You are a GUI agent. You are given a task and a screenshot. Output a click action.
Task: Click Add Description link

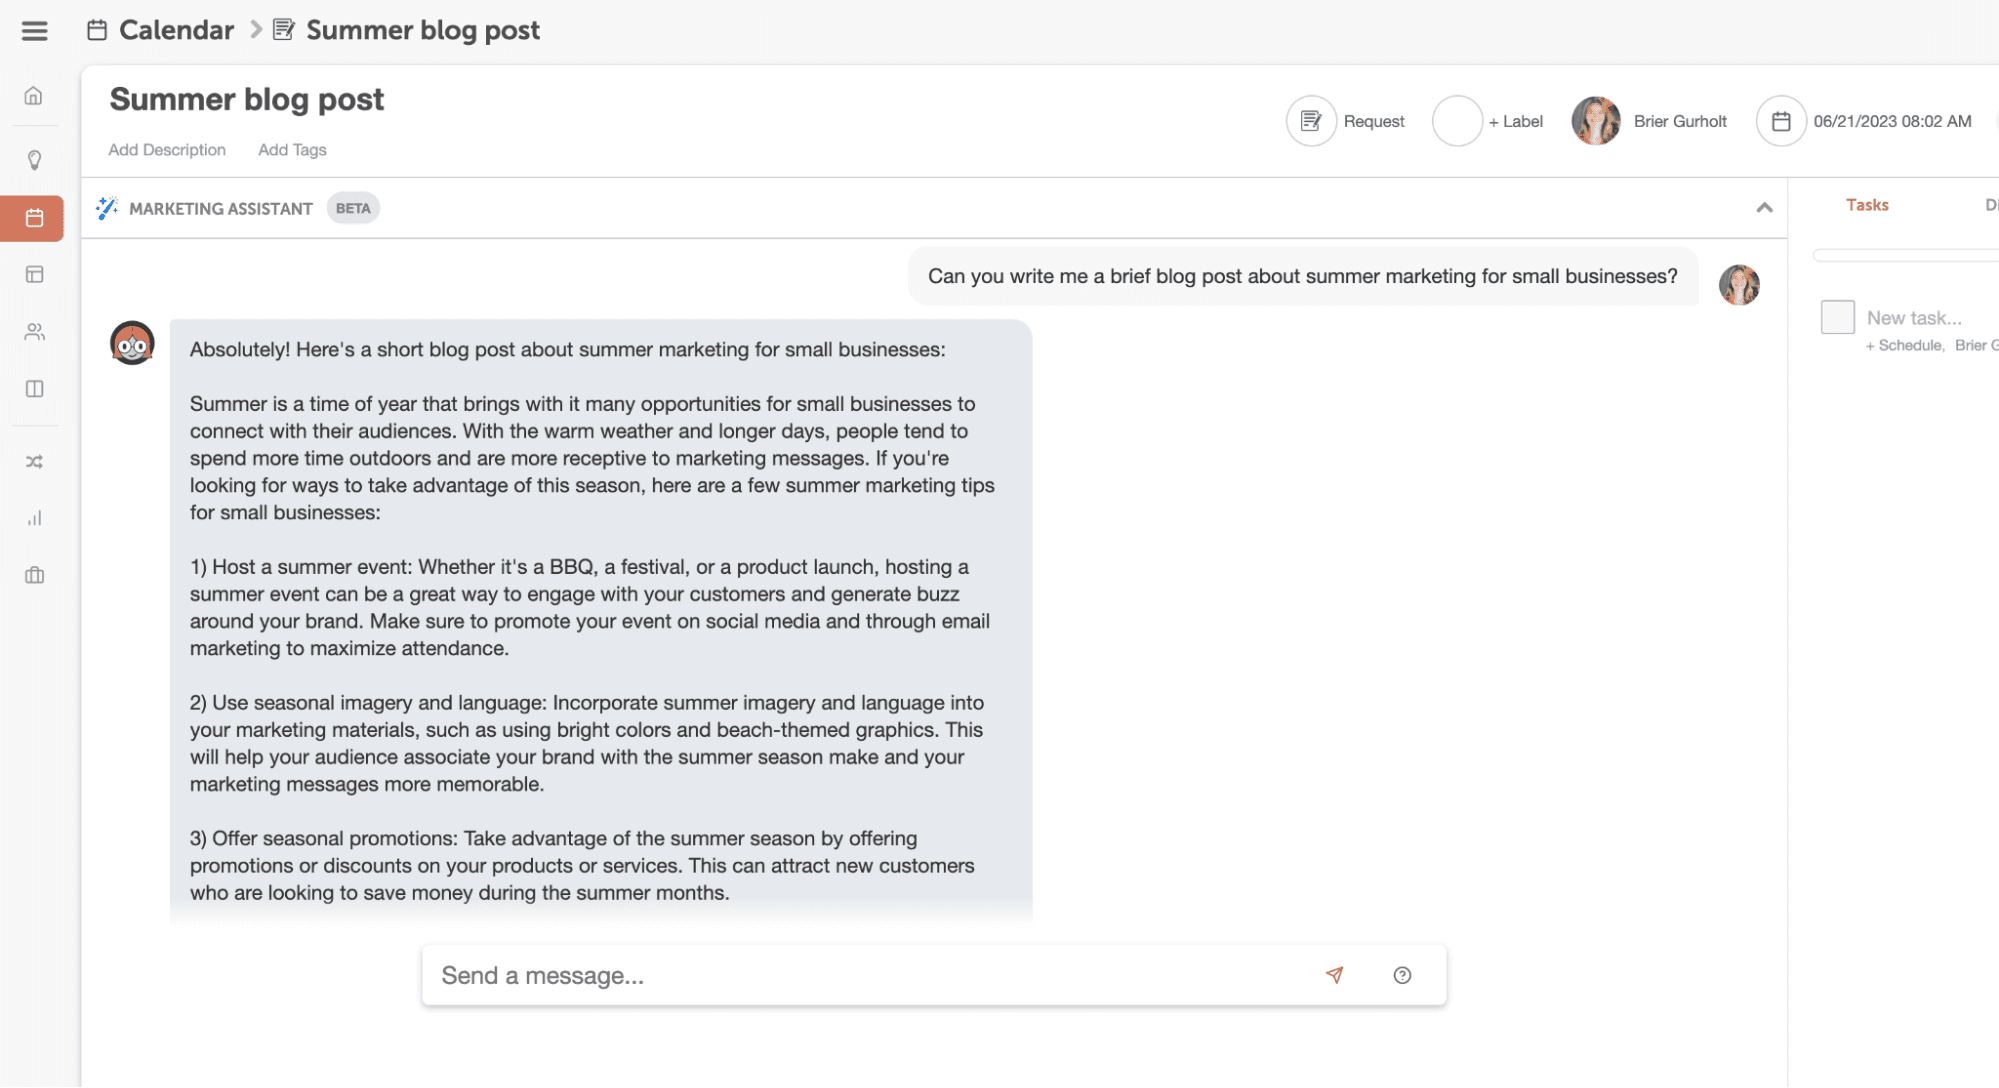pyautogui.click(x=167, y=150)
